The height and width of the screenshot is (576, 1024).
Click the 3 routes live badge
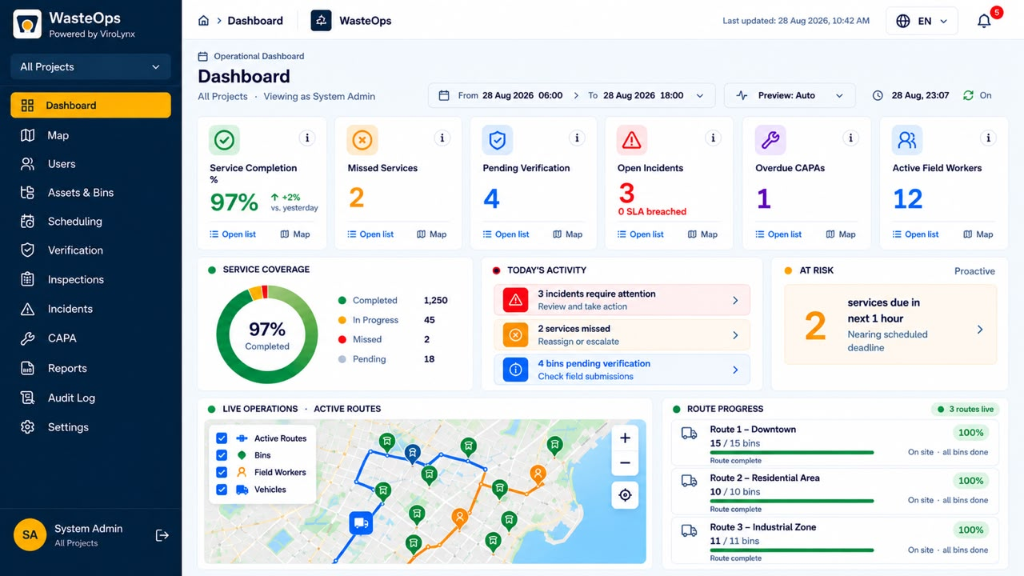pos(965,409)
